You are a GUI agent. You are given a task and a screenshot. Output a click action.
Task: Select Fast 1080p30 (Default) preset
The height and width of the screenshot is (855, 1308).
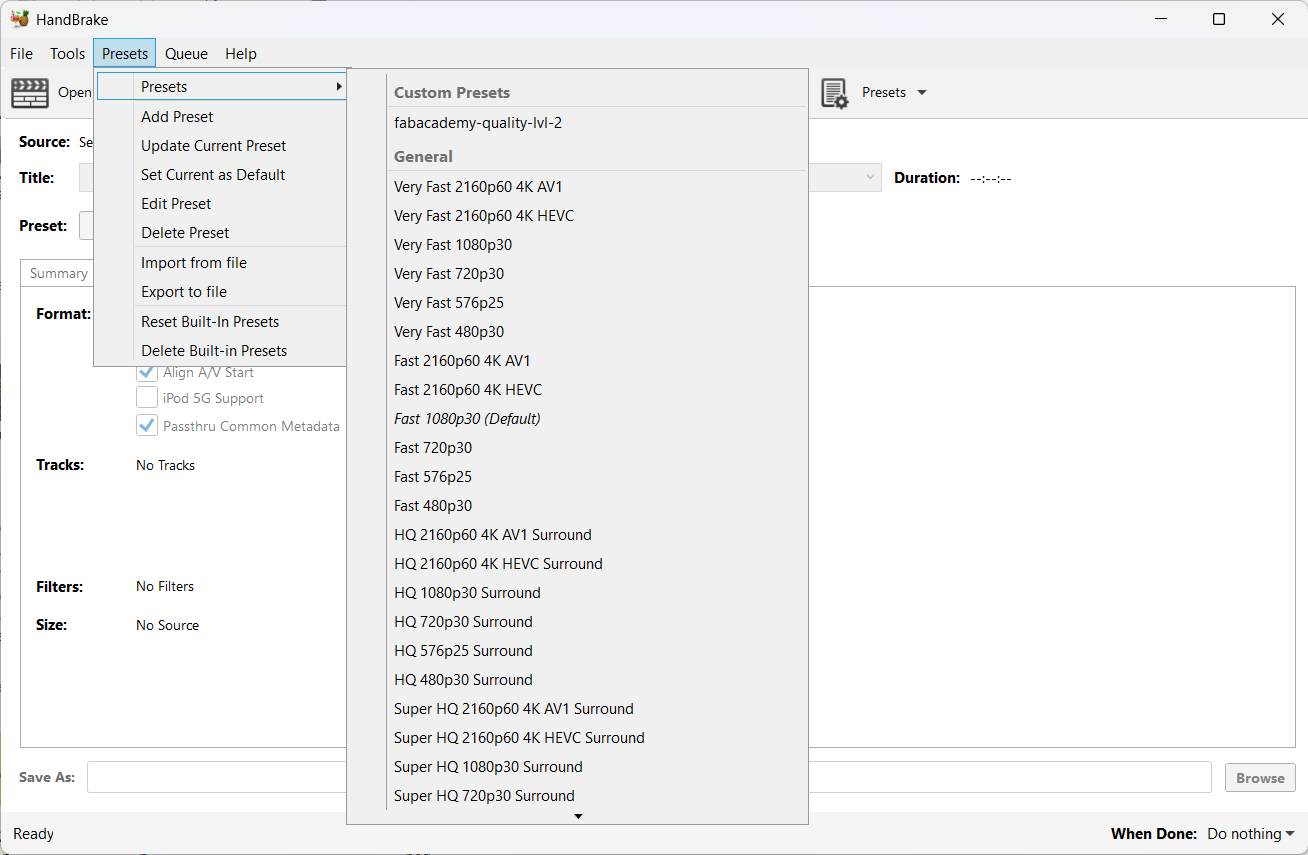pos(577,419)
